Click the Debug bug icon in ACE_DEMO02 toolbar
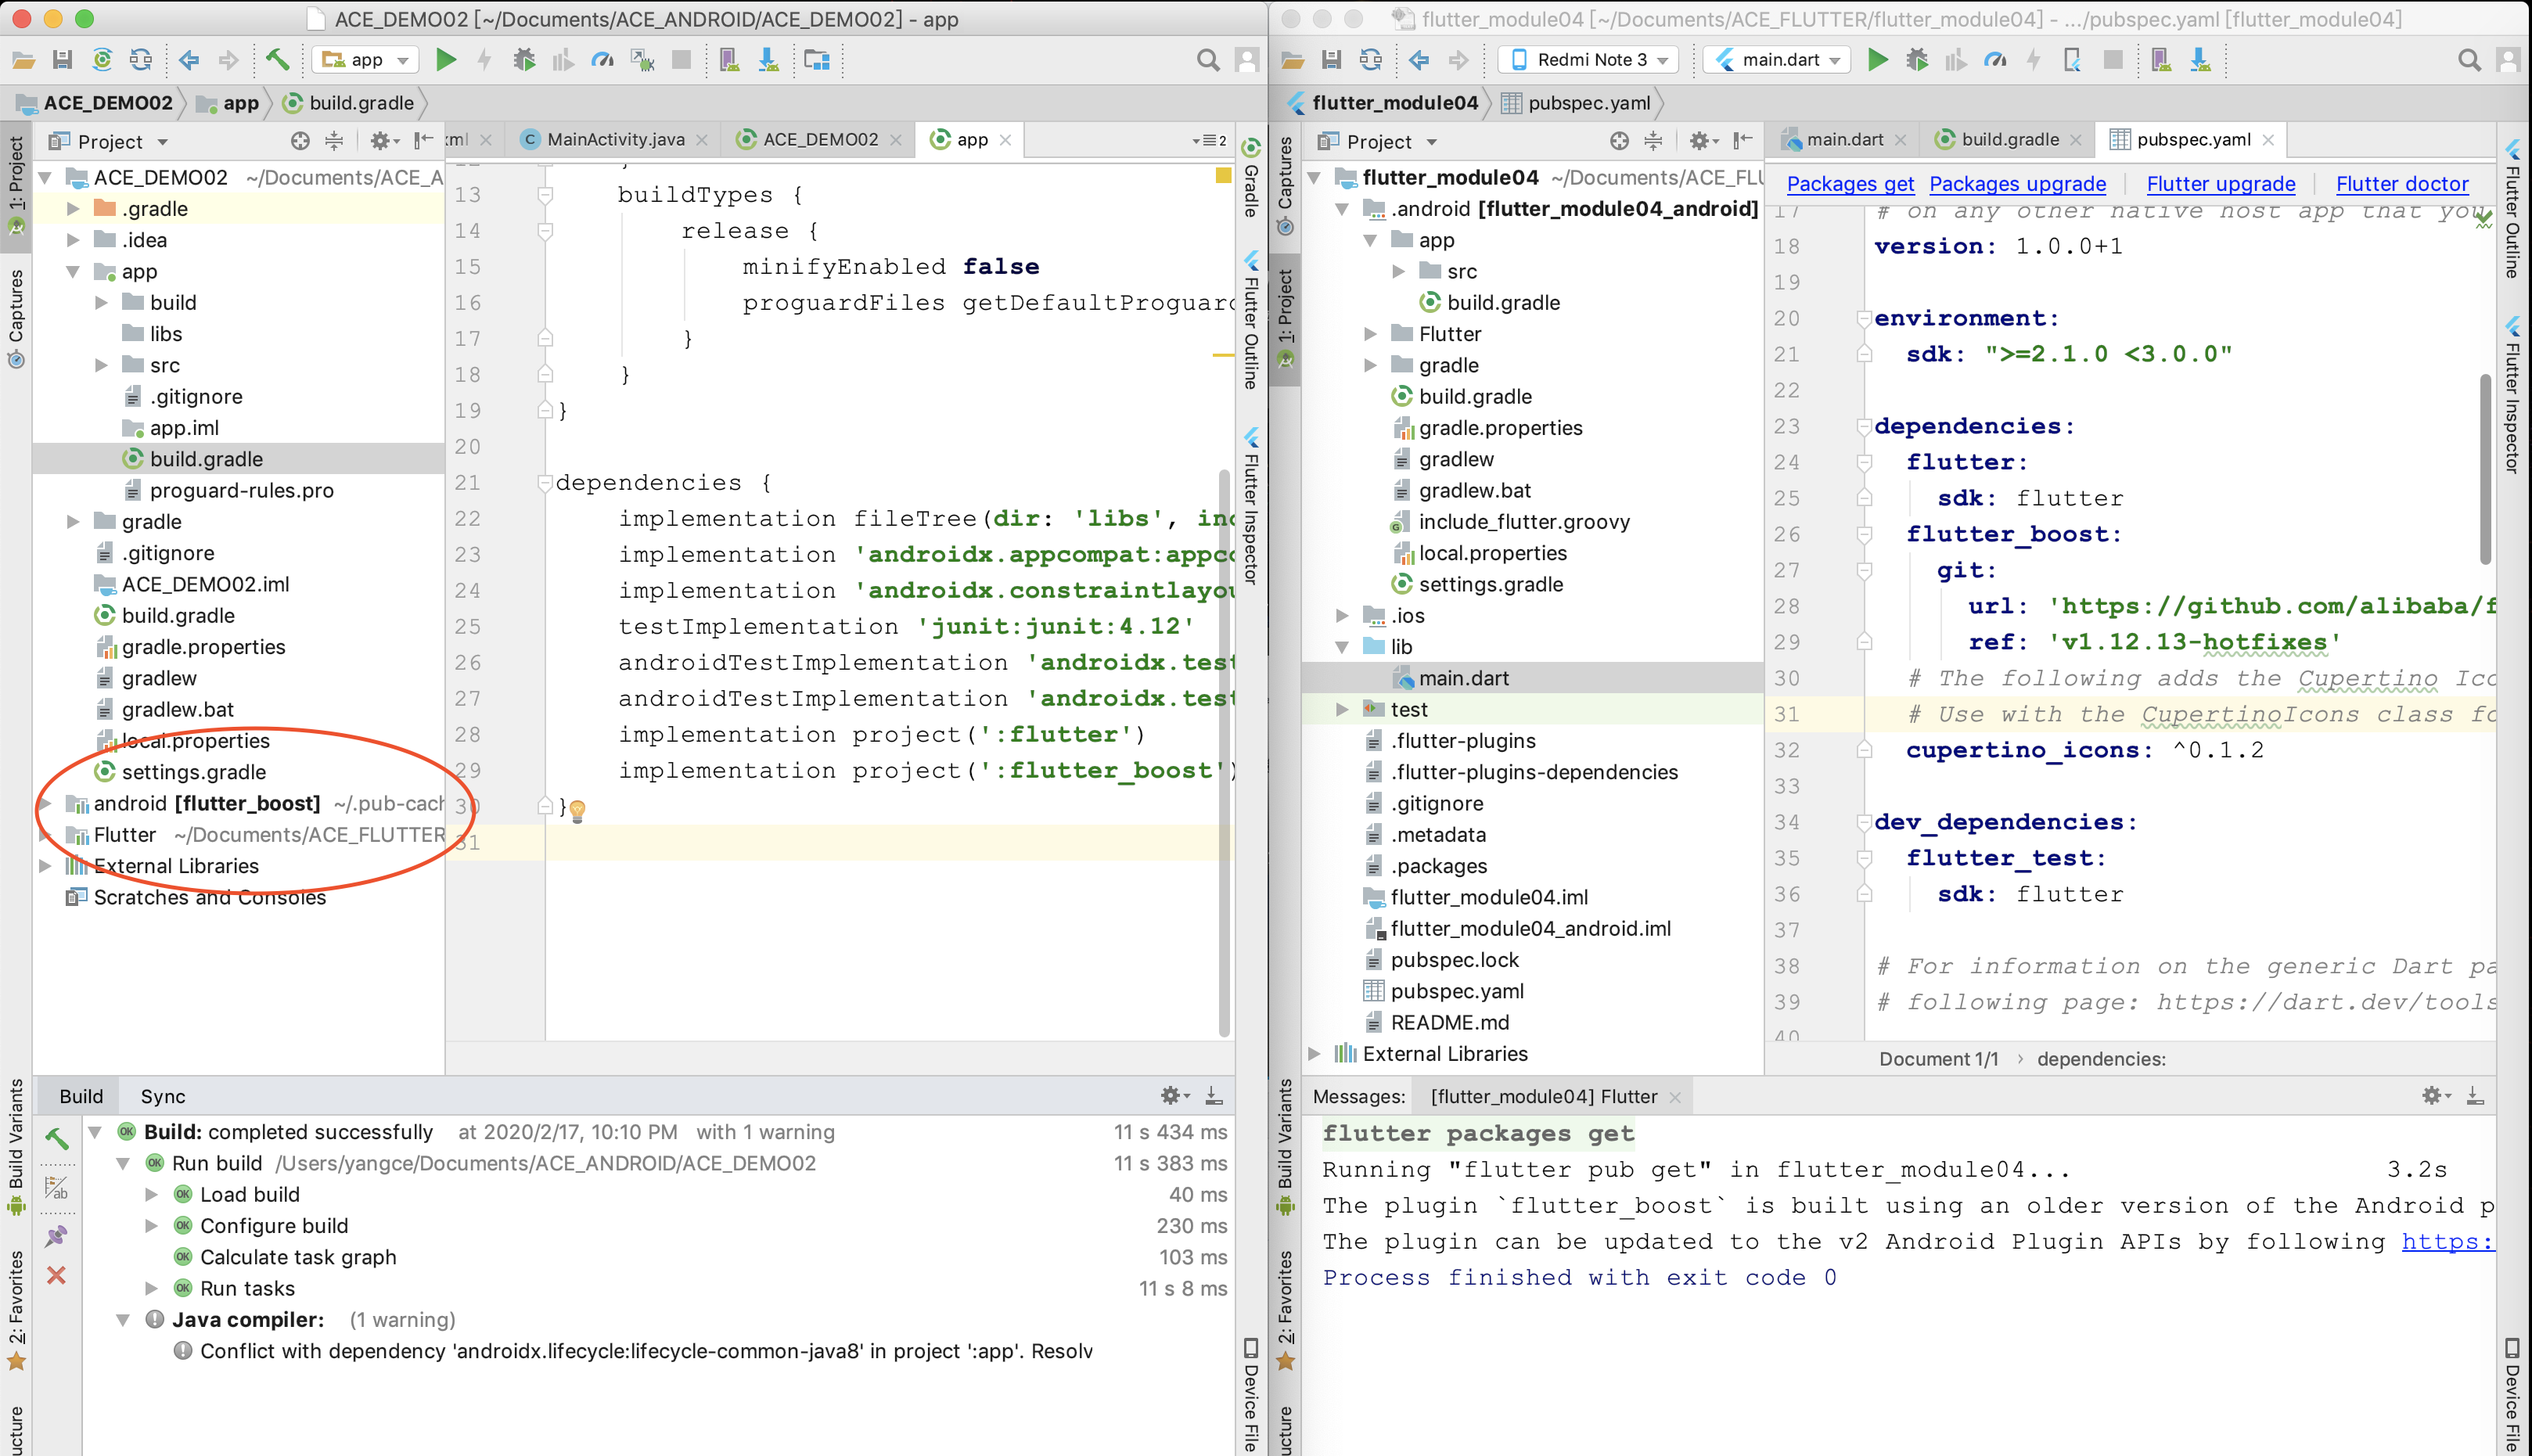 coord(524,60)
